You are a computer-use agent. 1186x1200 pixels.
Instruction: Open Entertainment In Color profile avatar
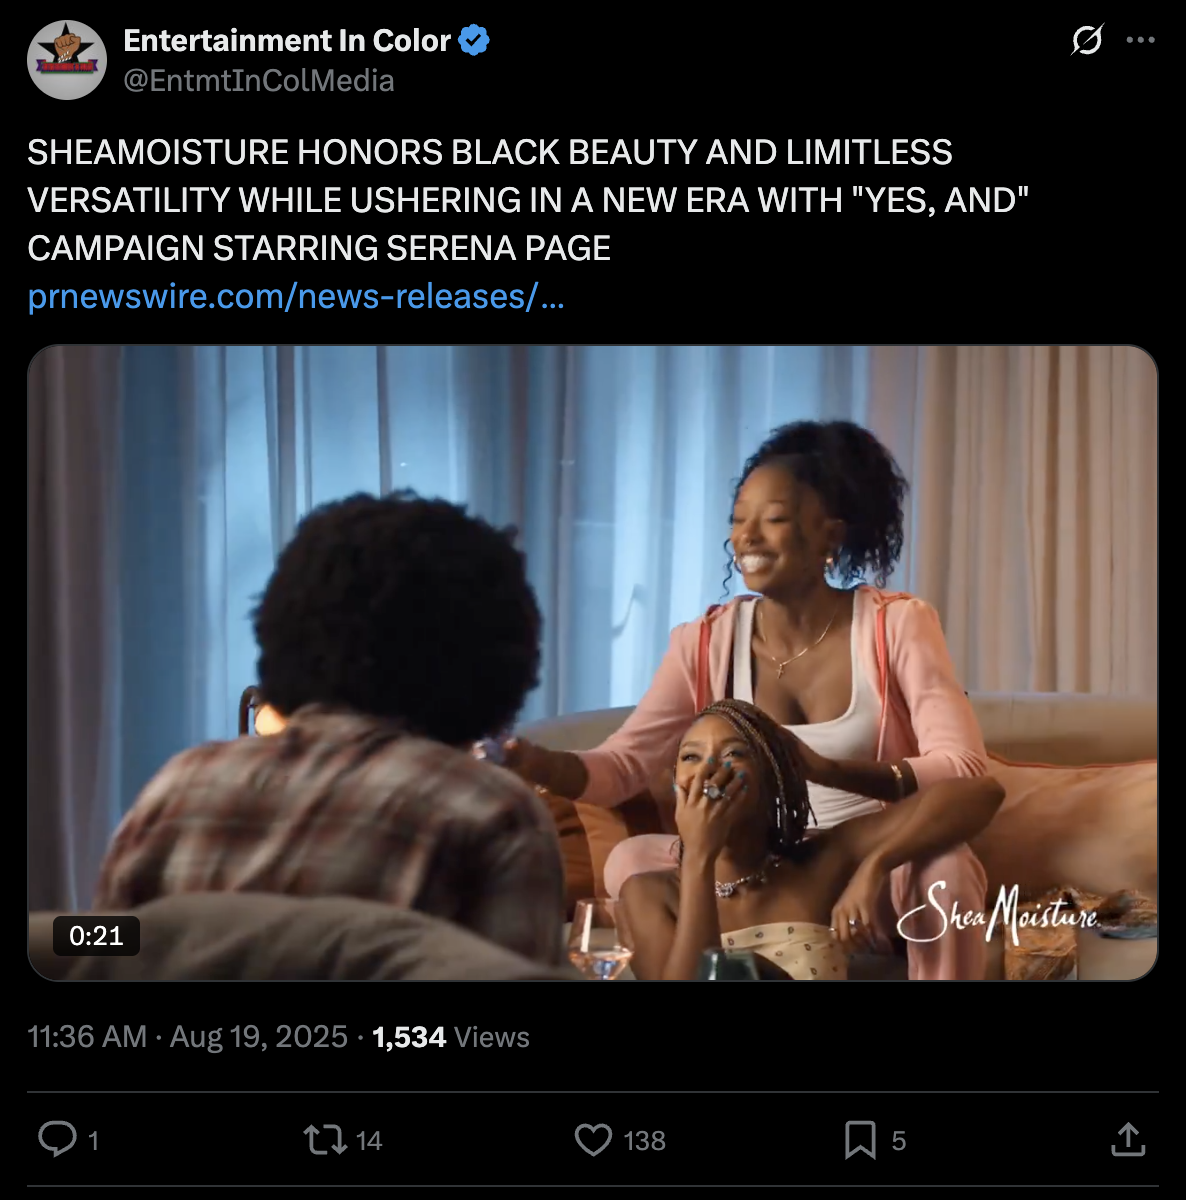tap(67, 60)
